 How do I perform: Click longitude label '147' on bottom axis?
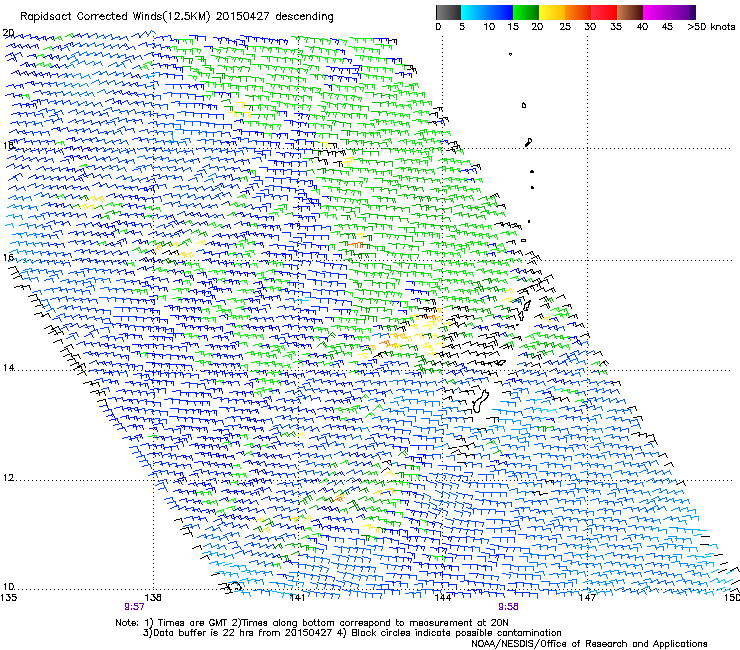(587, 598)
